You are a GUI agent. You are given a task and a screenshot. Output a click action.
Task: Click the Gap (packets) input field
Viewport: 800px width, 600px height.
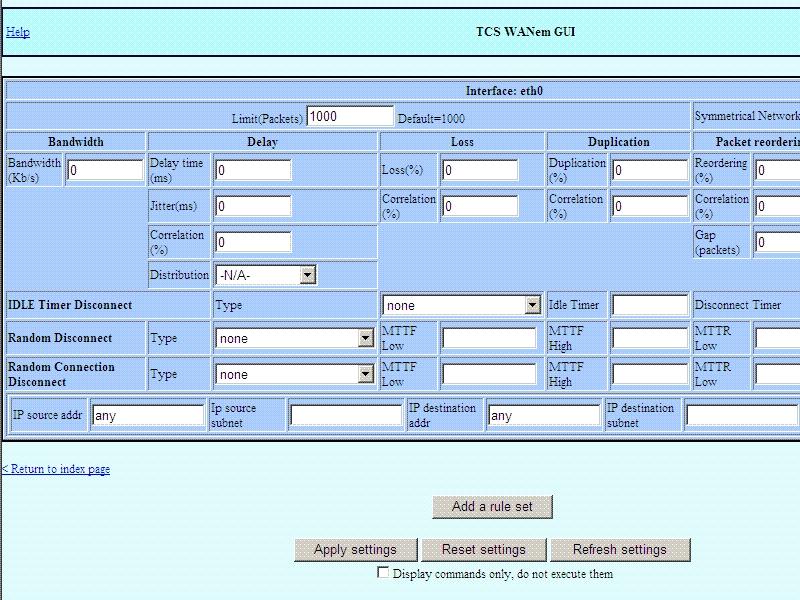pyautogui.click(x=777, y=242)
